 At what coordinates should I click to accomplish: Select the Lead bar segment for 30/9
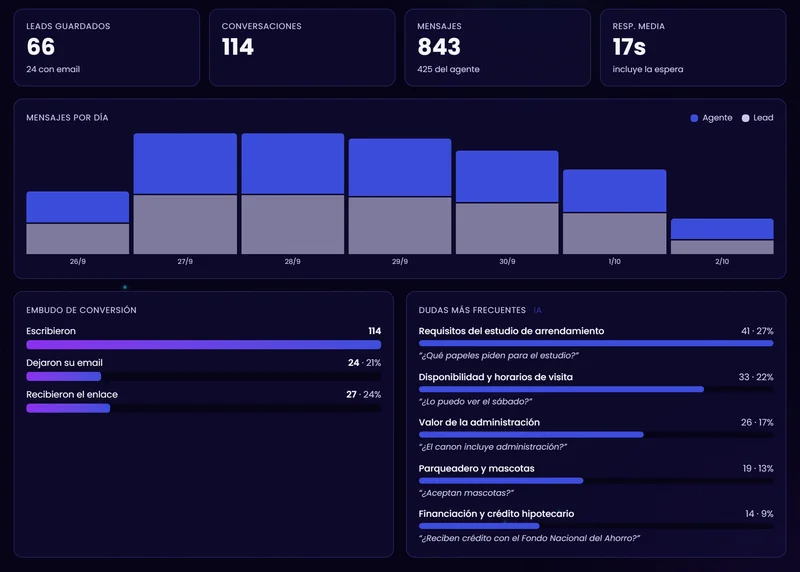coord(507,229)
